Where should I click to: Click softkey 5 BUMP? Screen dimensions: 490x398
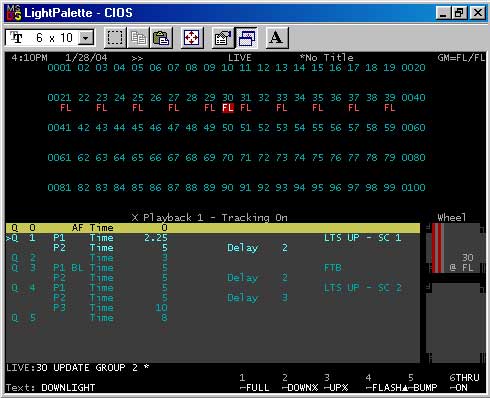coord(422,383)
